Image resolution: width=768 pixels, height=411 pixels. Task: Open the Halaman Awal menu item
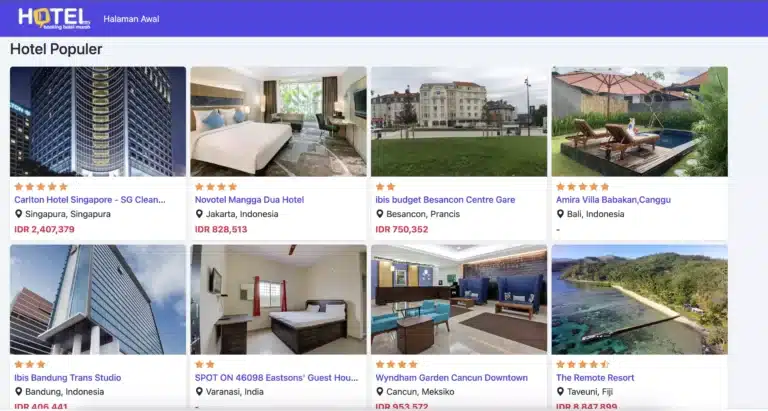(131, 19)
